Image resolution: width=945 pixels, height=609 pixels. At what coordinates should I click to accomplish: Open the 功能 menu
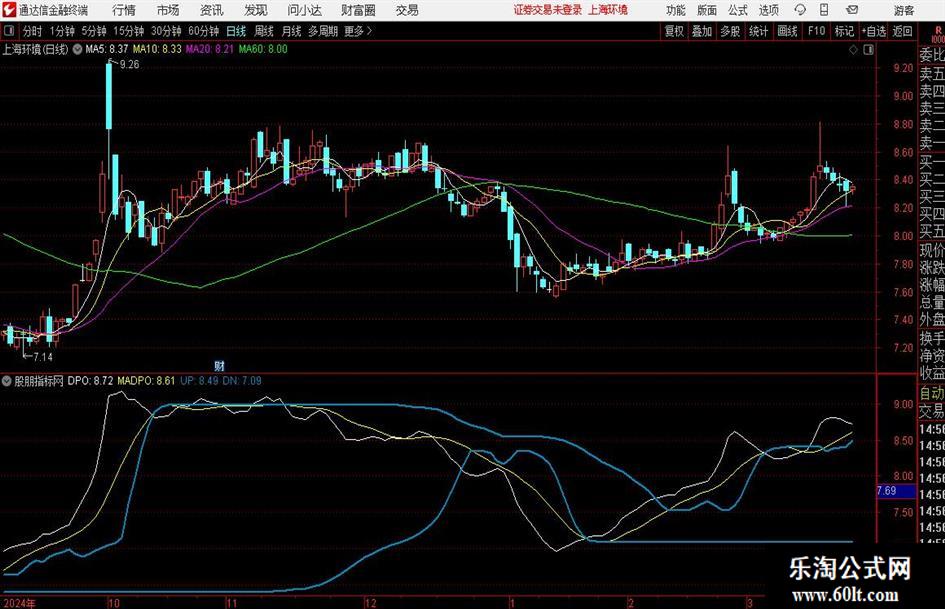[x=676, y=10]
